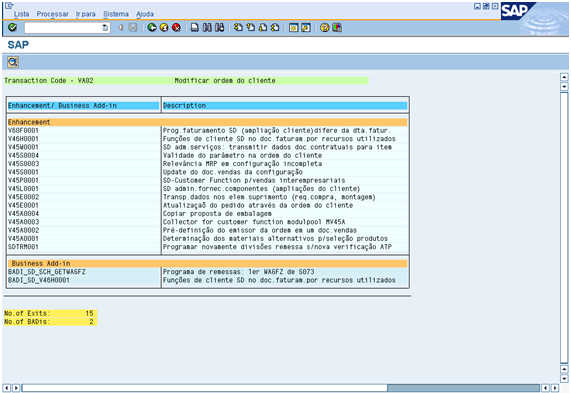Go to first page icon

pyautogui.click(x=238, y=28)
